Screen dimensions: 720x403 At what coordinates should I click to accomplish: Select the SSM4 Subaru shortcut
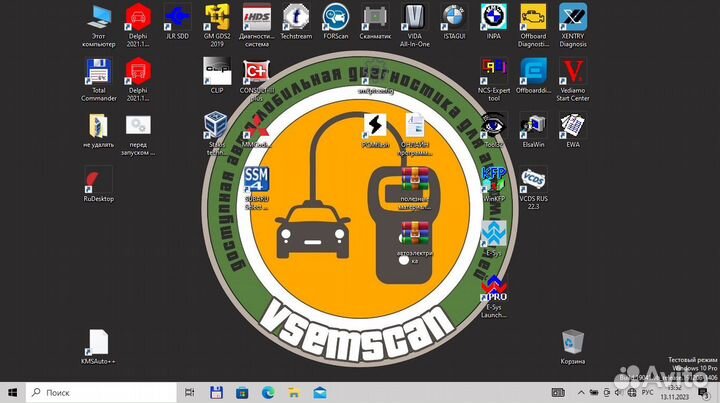(x=257, y=181)
